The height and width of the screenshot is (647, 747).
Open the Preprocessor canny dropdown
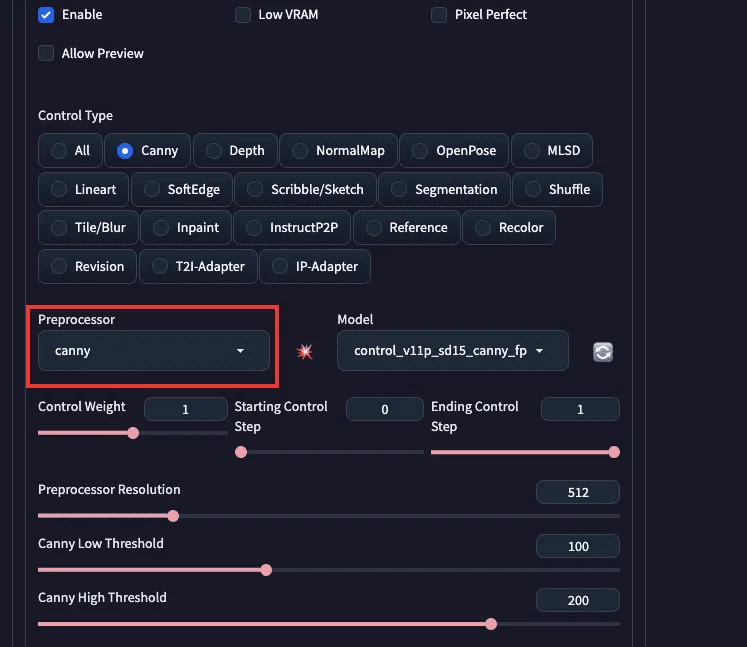[154, 351]
